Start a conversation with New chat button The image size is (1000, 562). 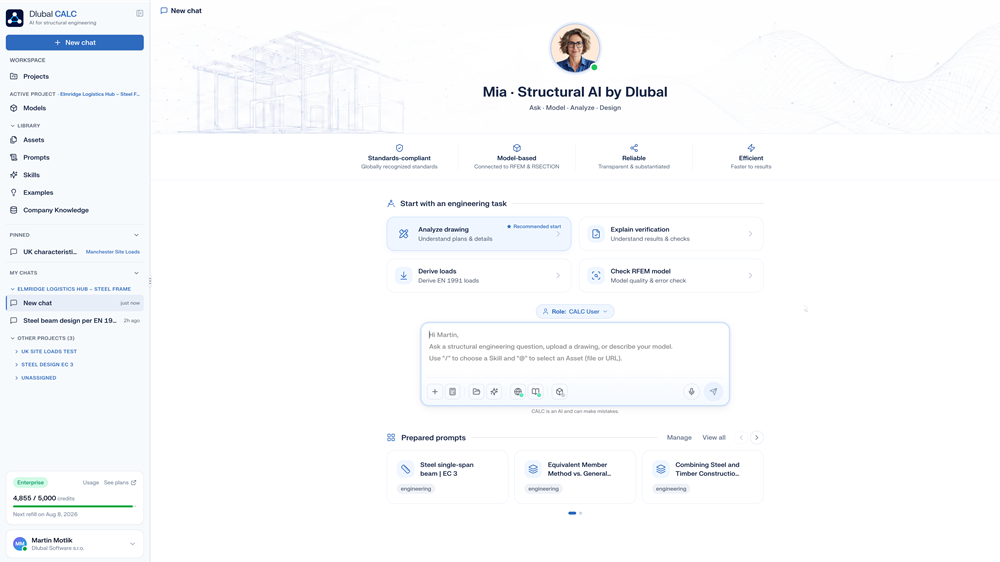pos(75,43)
